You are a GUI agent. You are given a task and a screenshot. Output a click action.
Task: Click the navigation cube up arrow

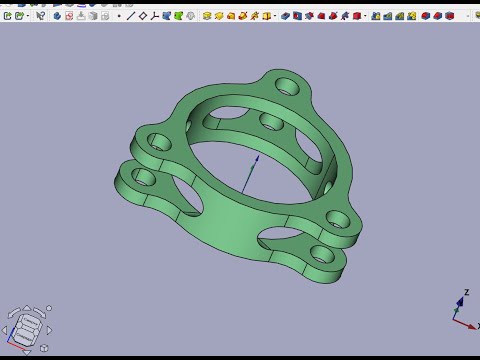27,308
